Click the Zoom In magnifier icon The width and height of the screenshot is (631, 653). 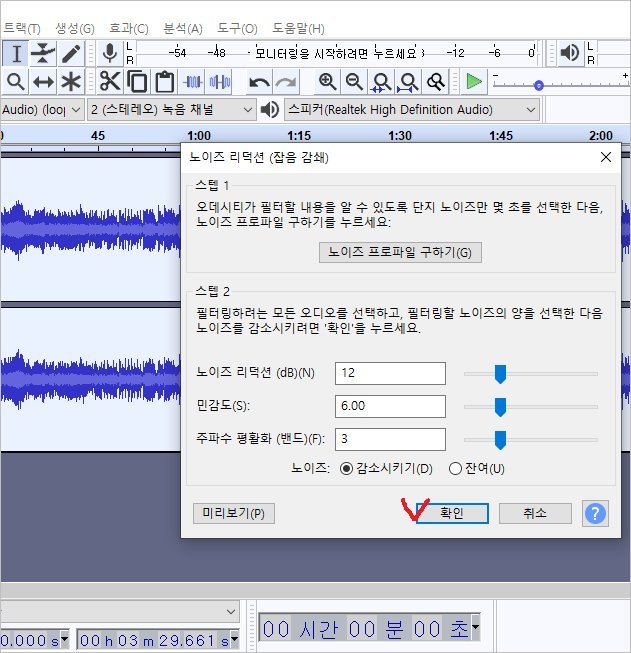point(327,82)
